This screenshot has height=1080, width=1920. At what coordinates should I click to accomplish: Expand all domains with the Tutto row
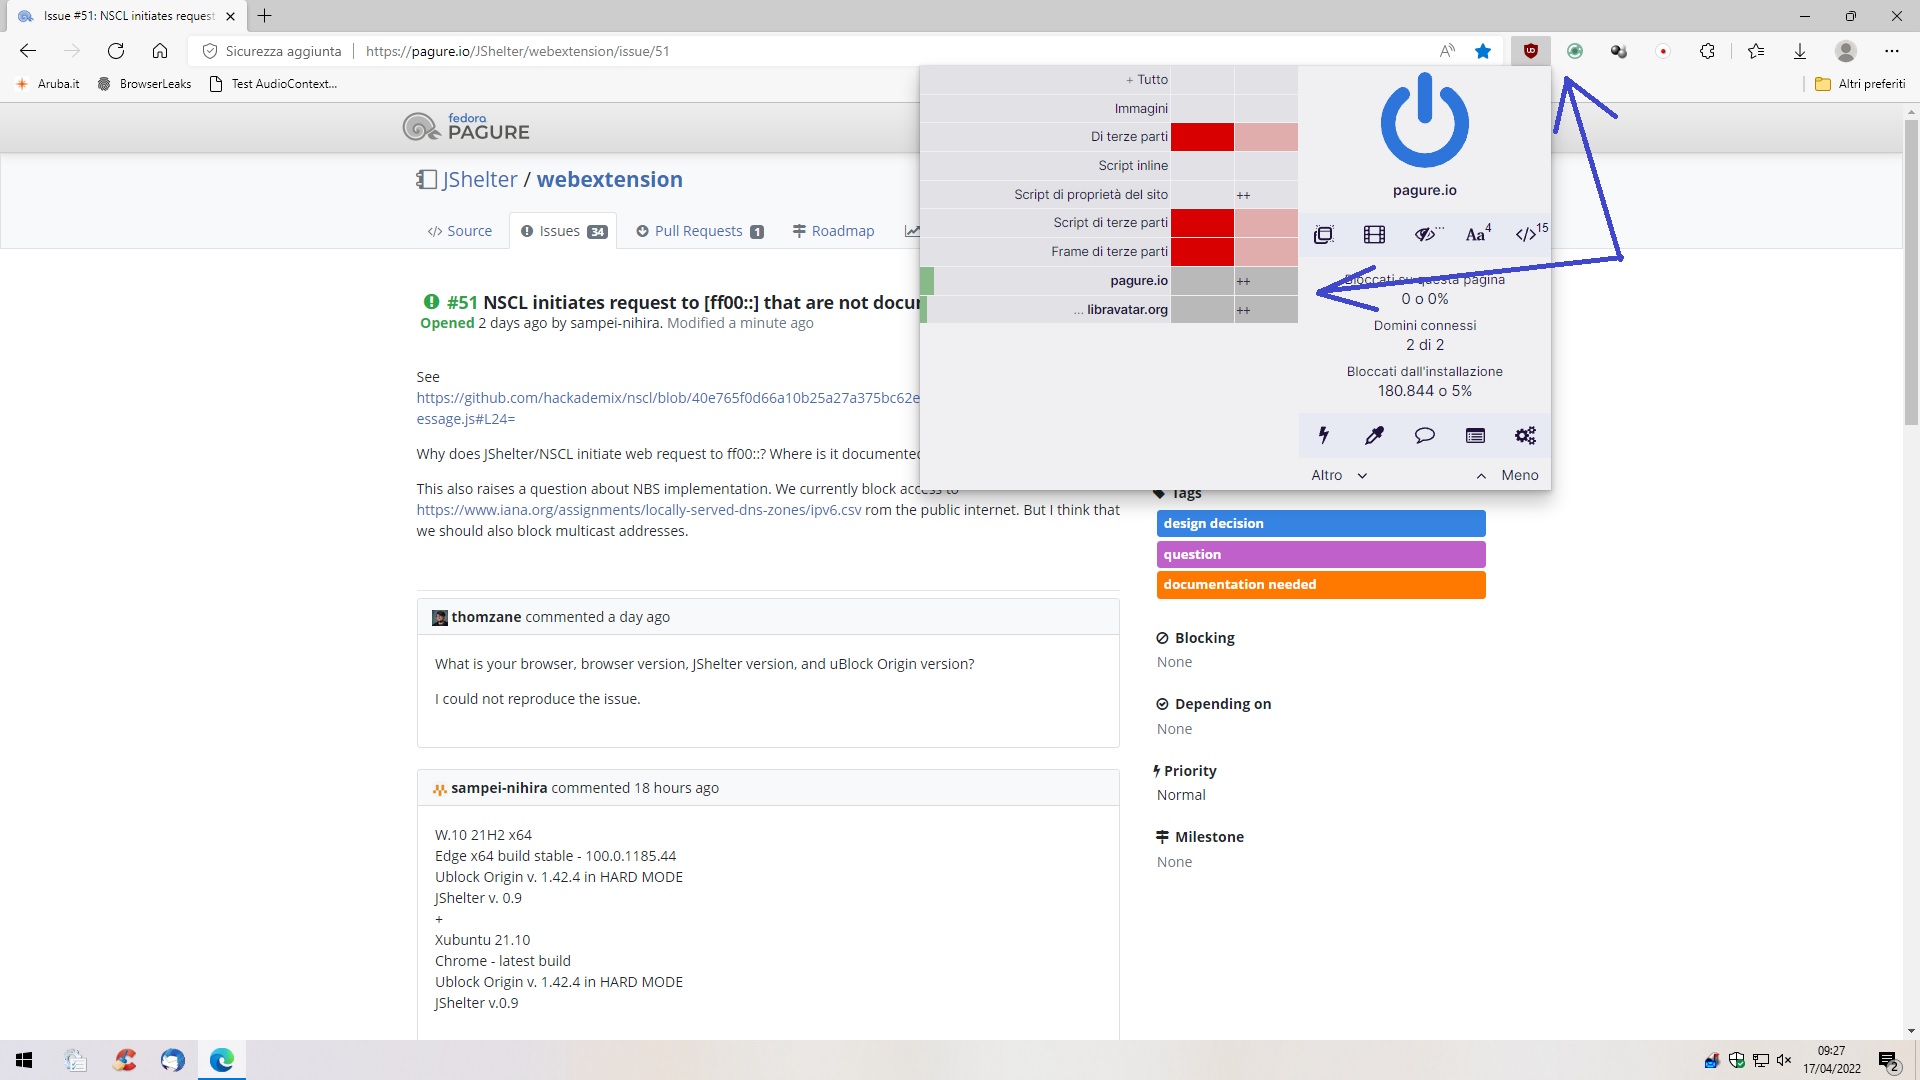pos(1045,80)
